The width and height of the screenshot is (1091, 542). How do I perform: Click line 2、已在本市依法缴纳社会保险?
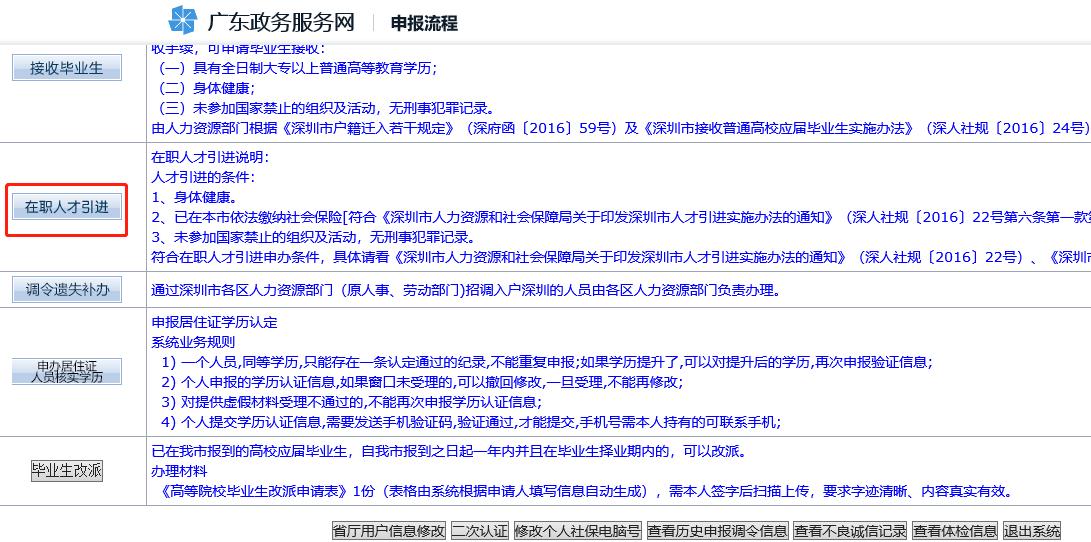click(x=621, y=217)
